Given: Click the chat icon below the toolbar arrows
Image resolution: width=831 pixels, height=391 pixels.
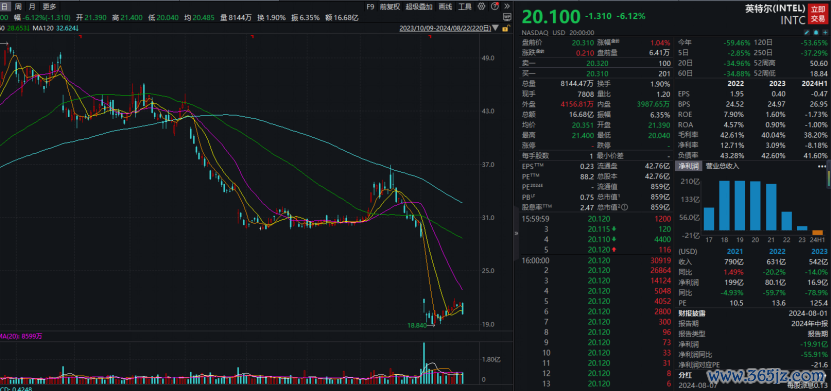Looking at the screenshot, I should [507, 17].
